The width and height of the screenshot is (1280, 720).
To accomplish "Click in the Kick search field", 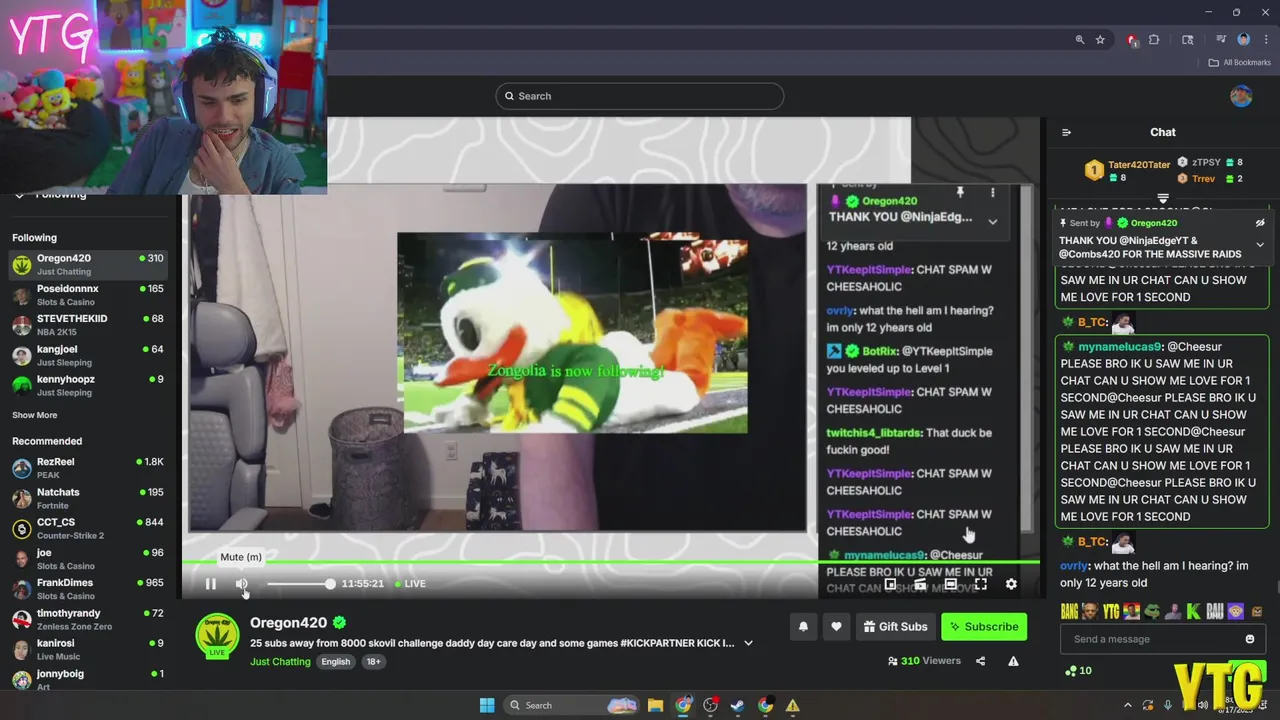I will click(x=639, y=96).
